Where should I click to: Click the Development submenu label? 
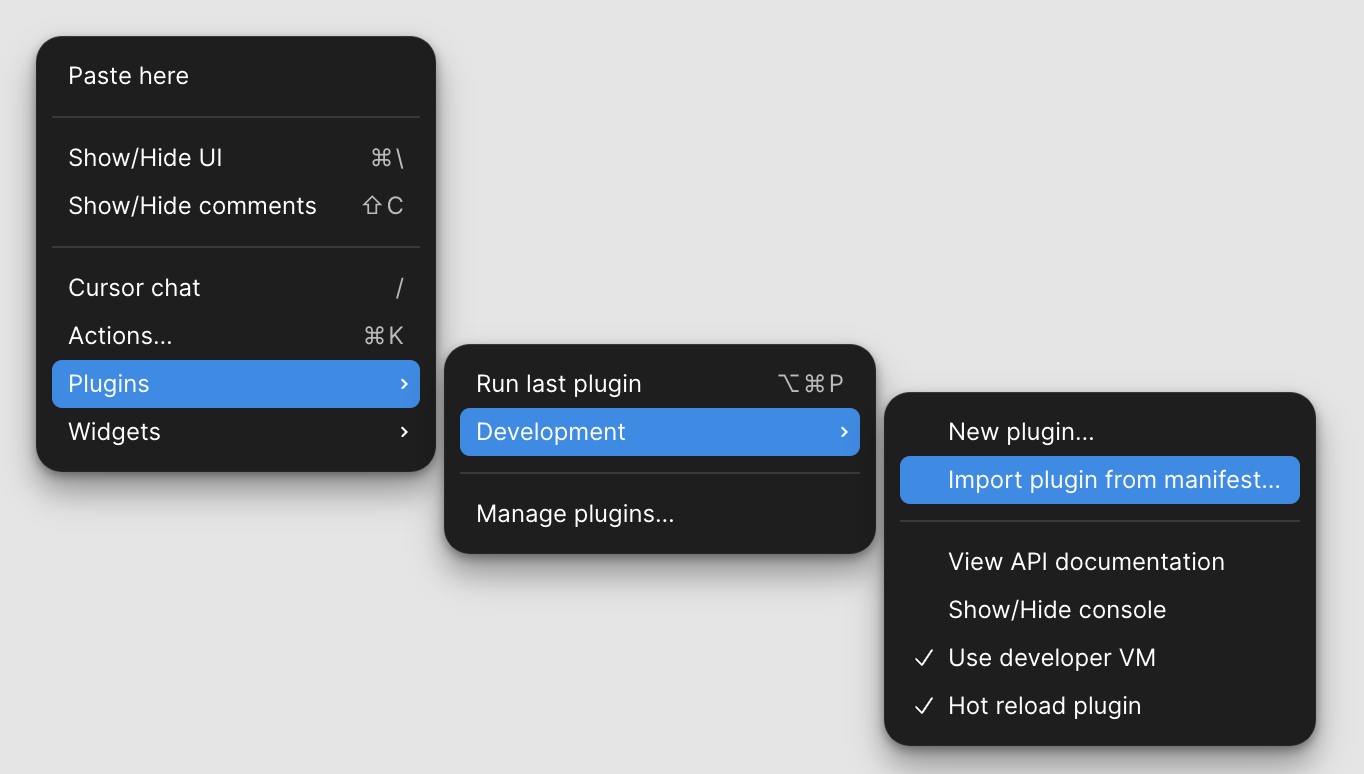pos(551,432)
